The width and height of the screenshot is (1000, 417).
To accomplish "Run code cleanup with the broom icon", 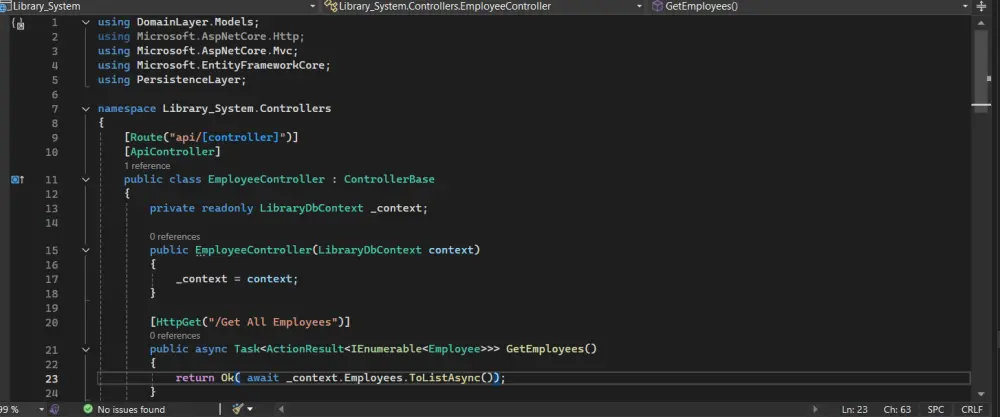I will point(239,409).
